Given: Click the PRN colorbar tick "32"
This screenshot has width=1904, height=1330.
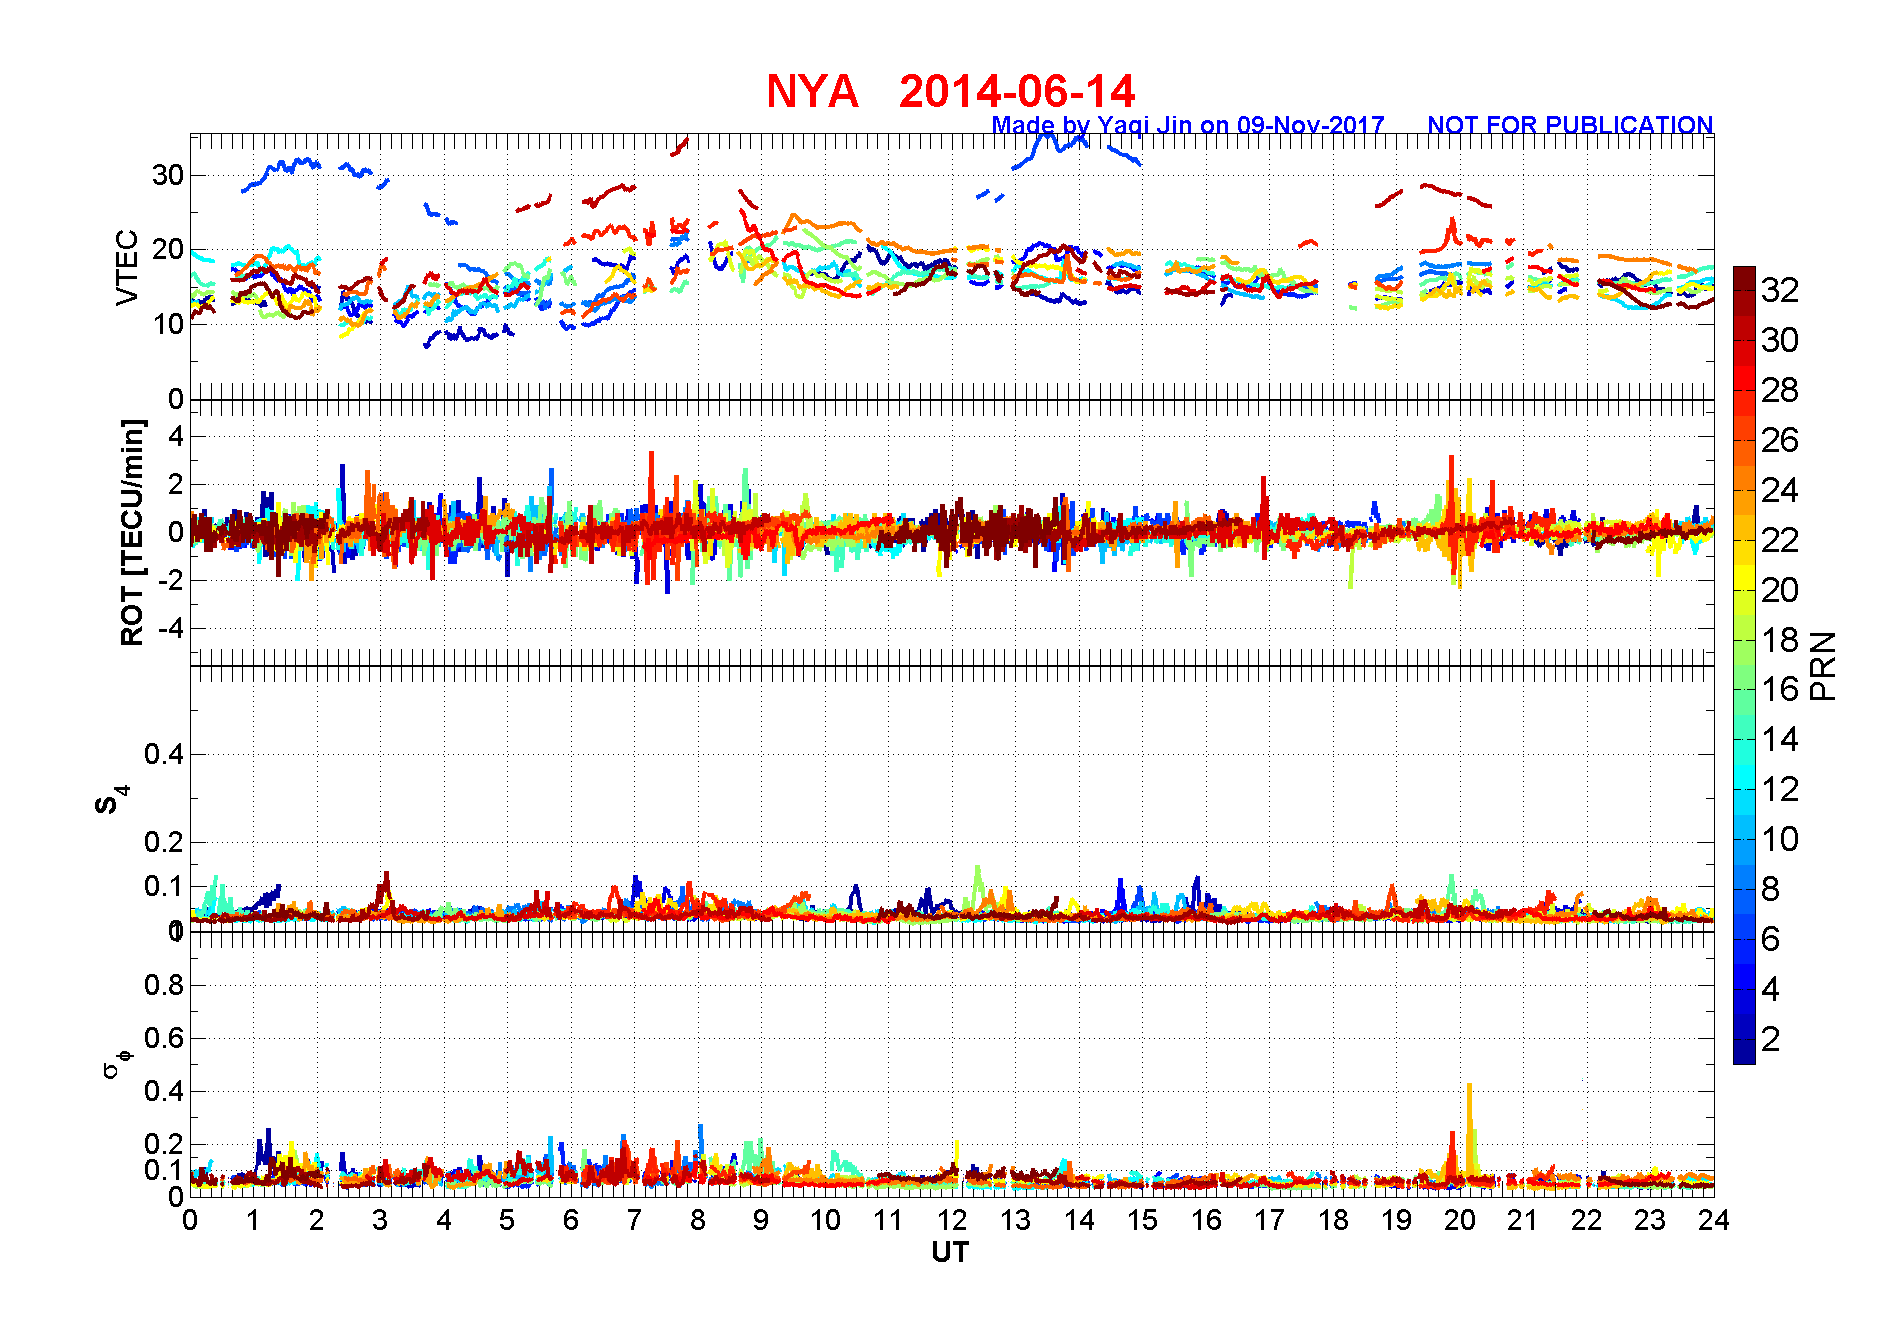Looking at the screenshot, I should point(1780,290).
